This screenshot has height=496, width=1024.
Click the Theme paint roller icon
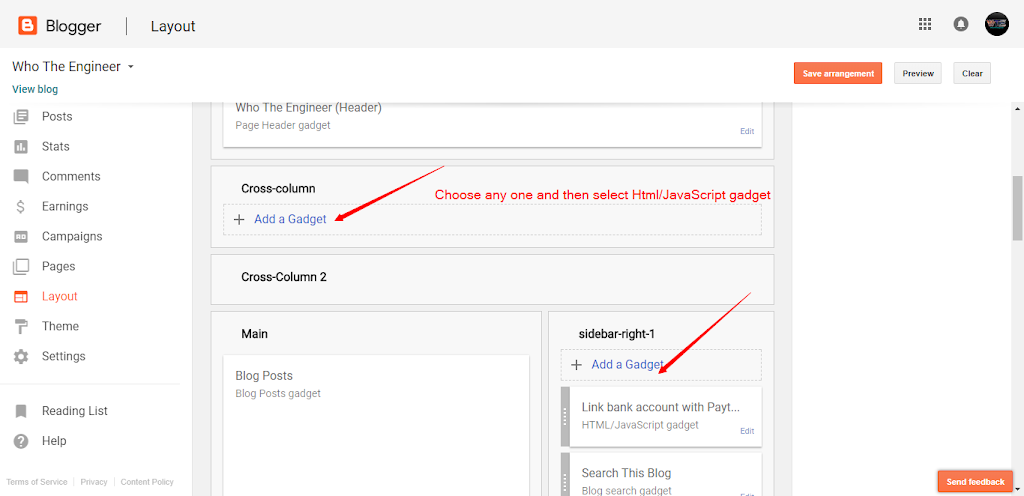[21, 327]
